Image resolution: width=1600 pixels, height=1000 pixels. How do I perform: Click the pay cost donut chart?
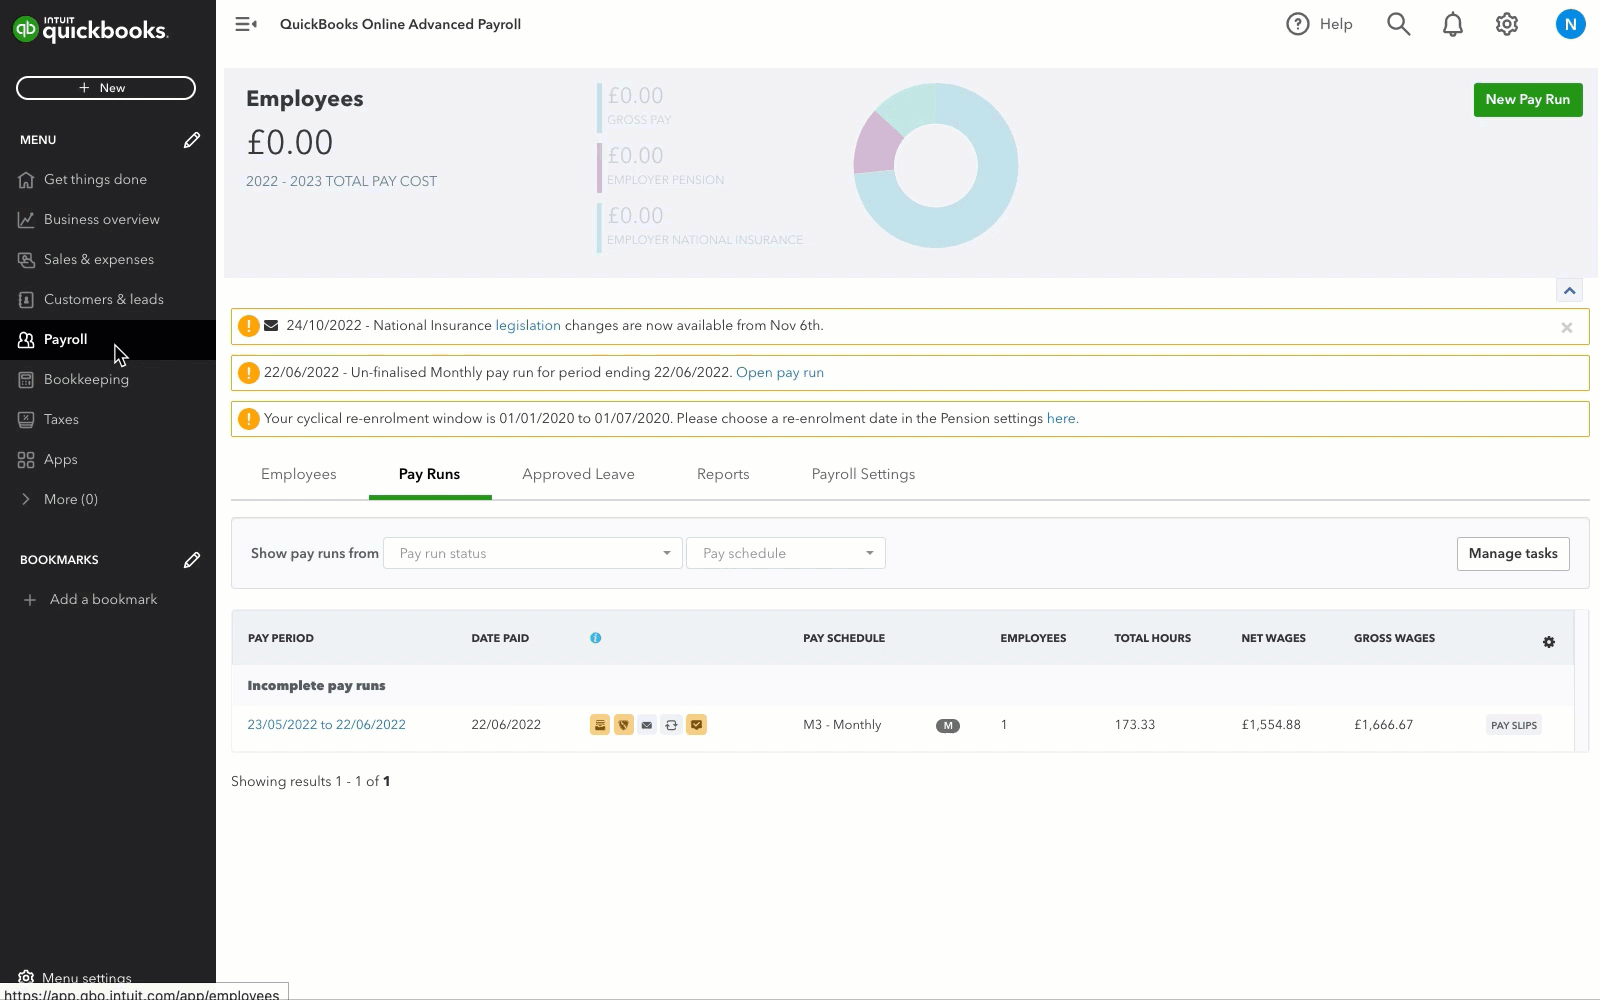point(936,166)
